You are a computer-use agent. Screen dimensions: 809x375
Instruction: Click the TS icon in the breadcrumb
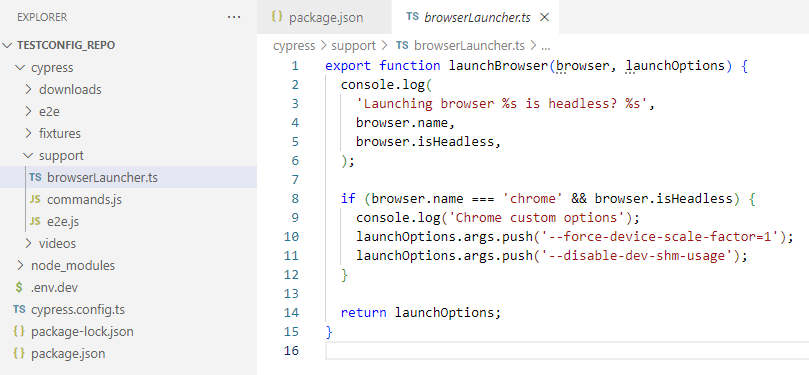coord(402,45)
